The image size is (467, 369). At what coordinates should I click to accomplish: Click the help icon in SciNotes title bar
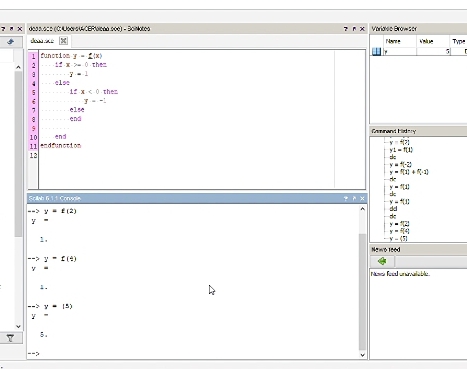(346, 29)
